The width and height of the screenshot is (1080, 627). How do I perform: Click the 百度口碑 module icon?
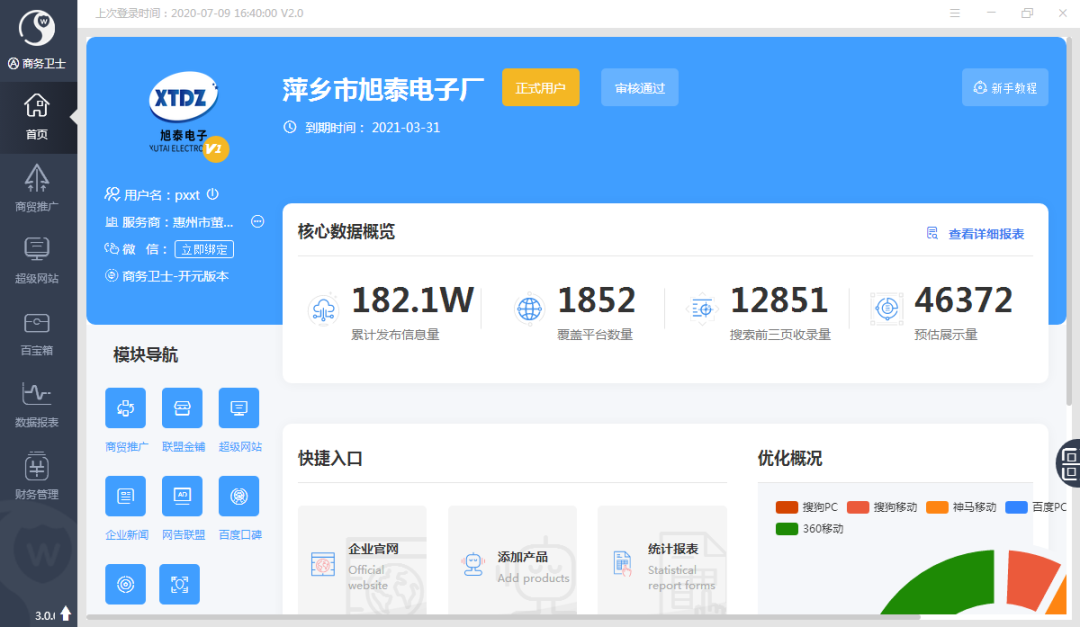coord(239,496)
